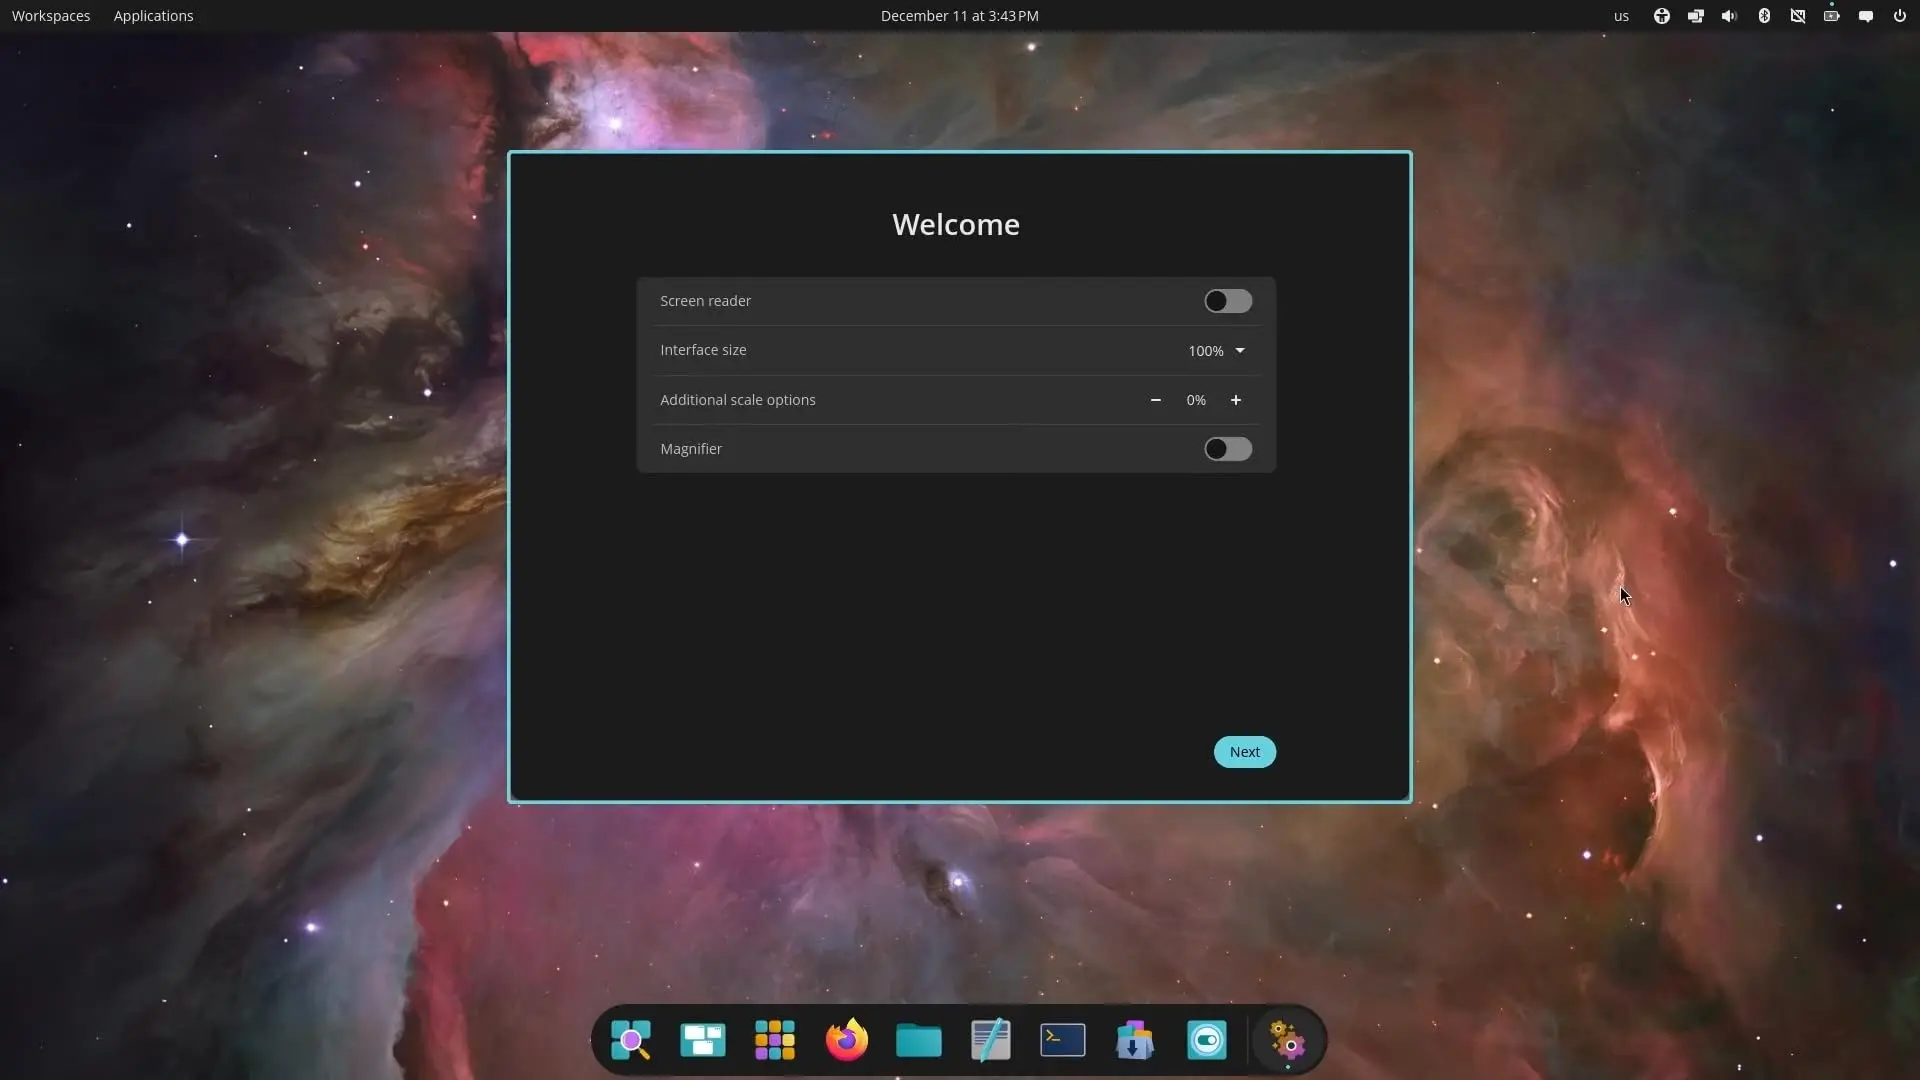Open the Text Editor icon in dock

tap(991, 1040)
